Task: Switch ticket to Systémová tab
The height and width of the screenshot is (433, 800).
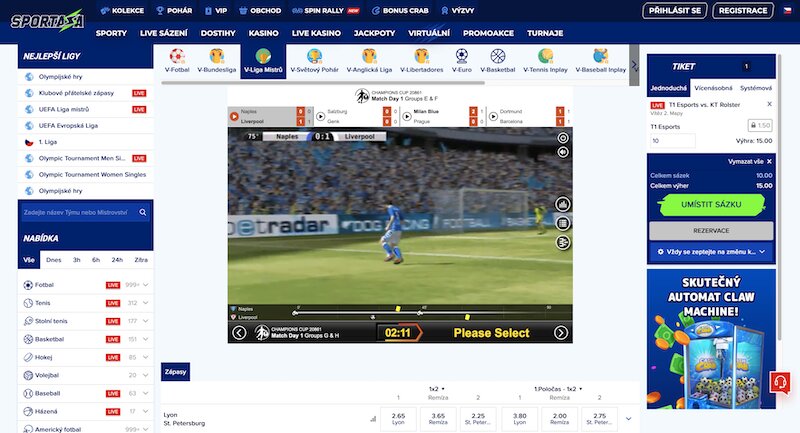Action: (756, 88)
